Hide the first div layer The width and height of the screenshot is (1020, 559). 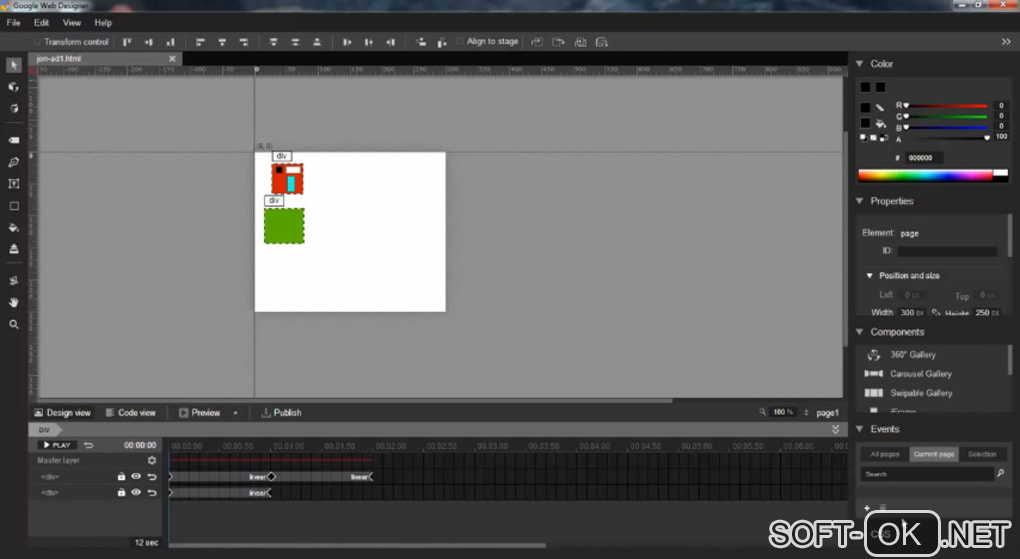coord(136,476)
